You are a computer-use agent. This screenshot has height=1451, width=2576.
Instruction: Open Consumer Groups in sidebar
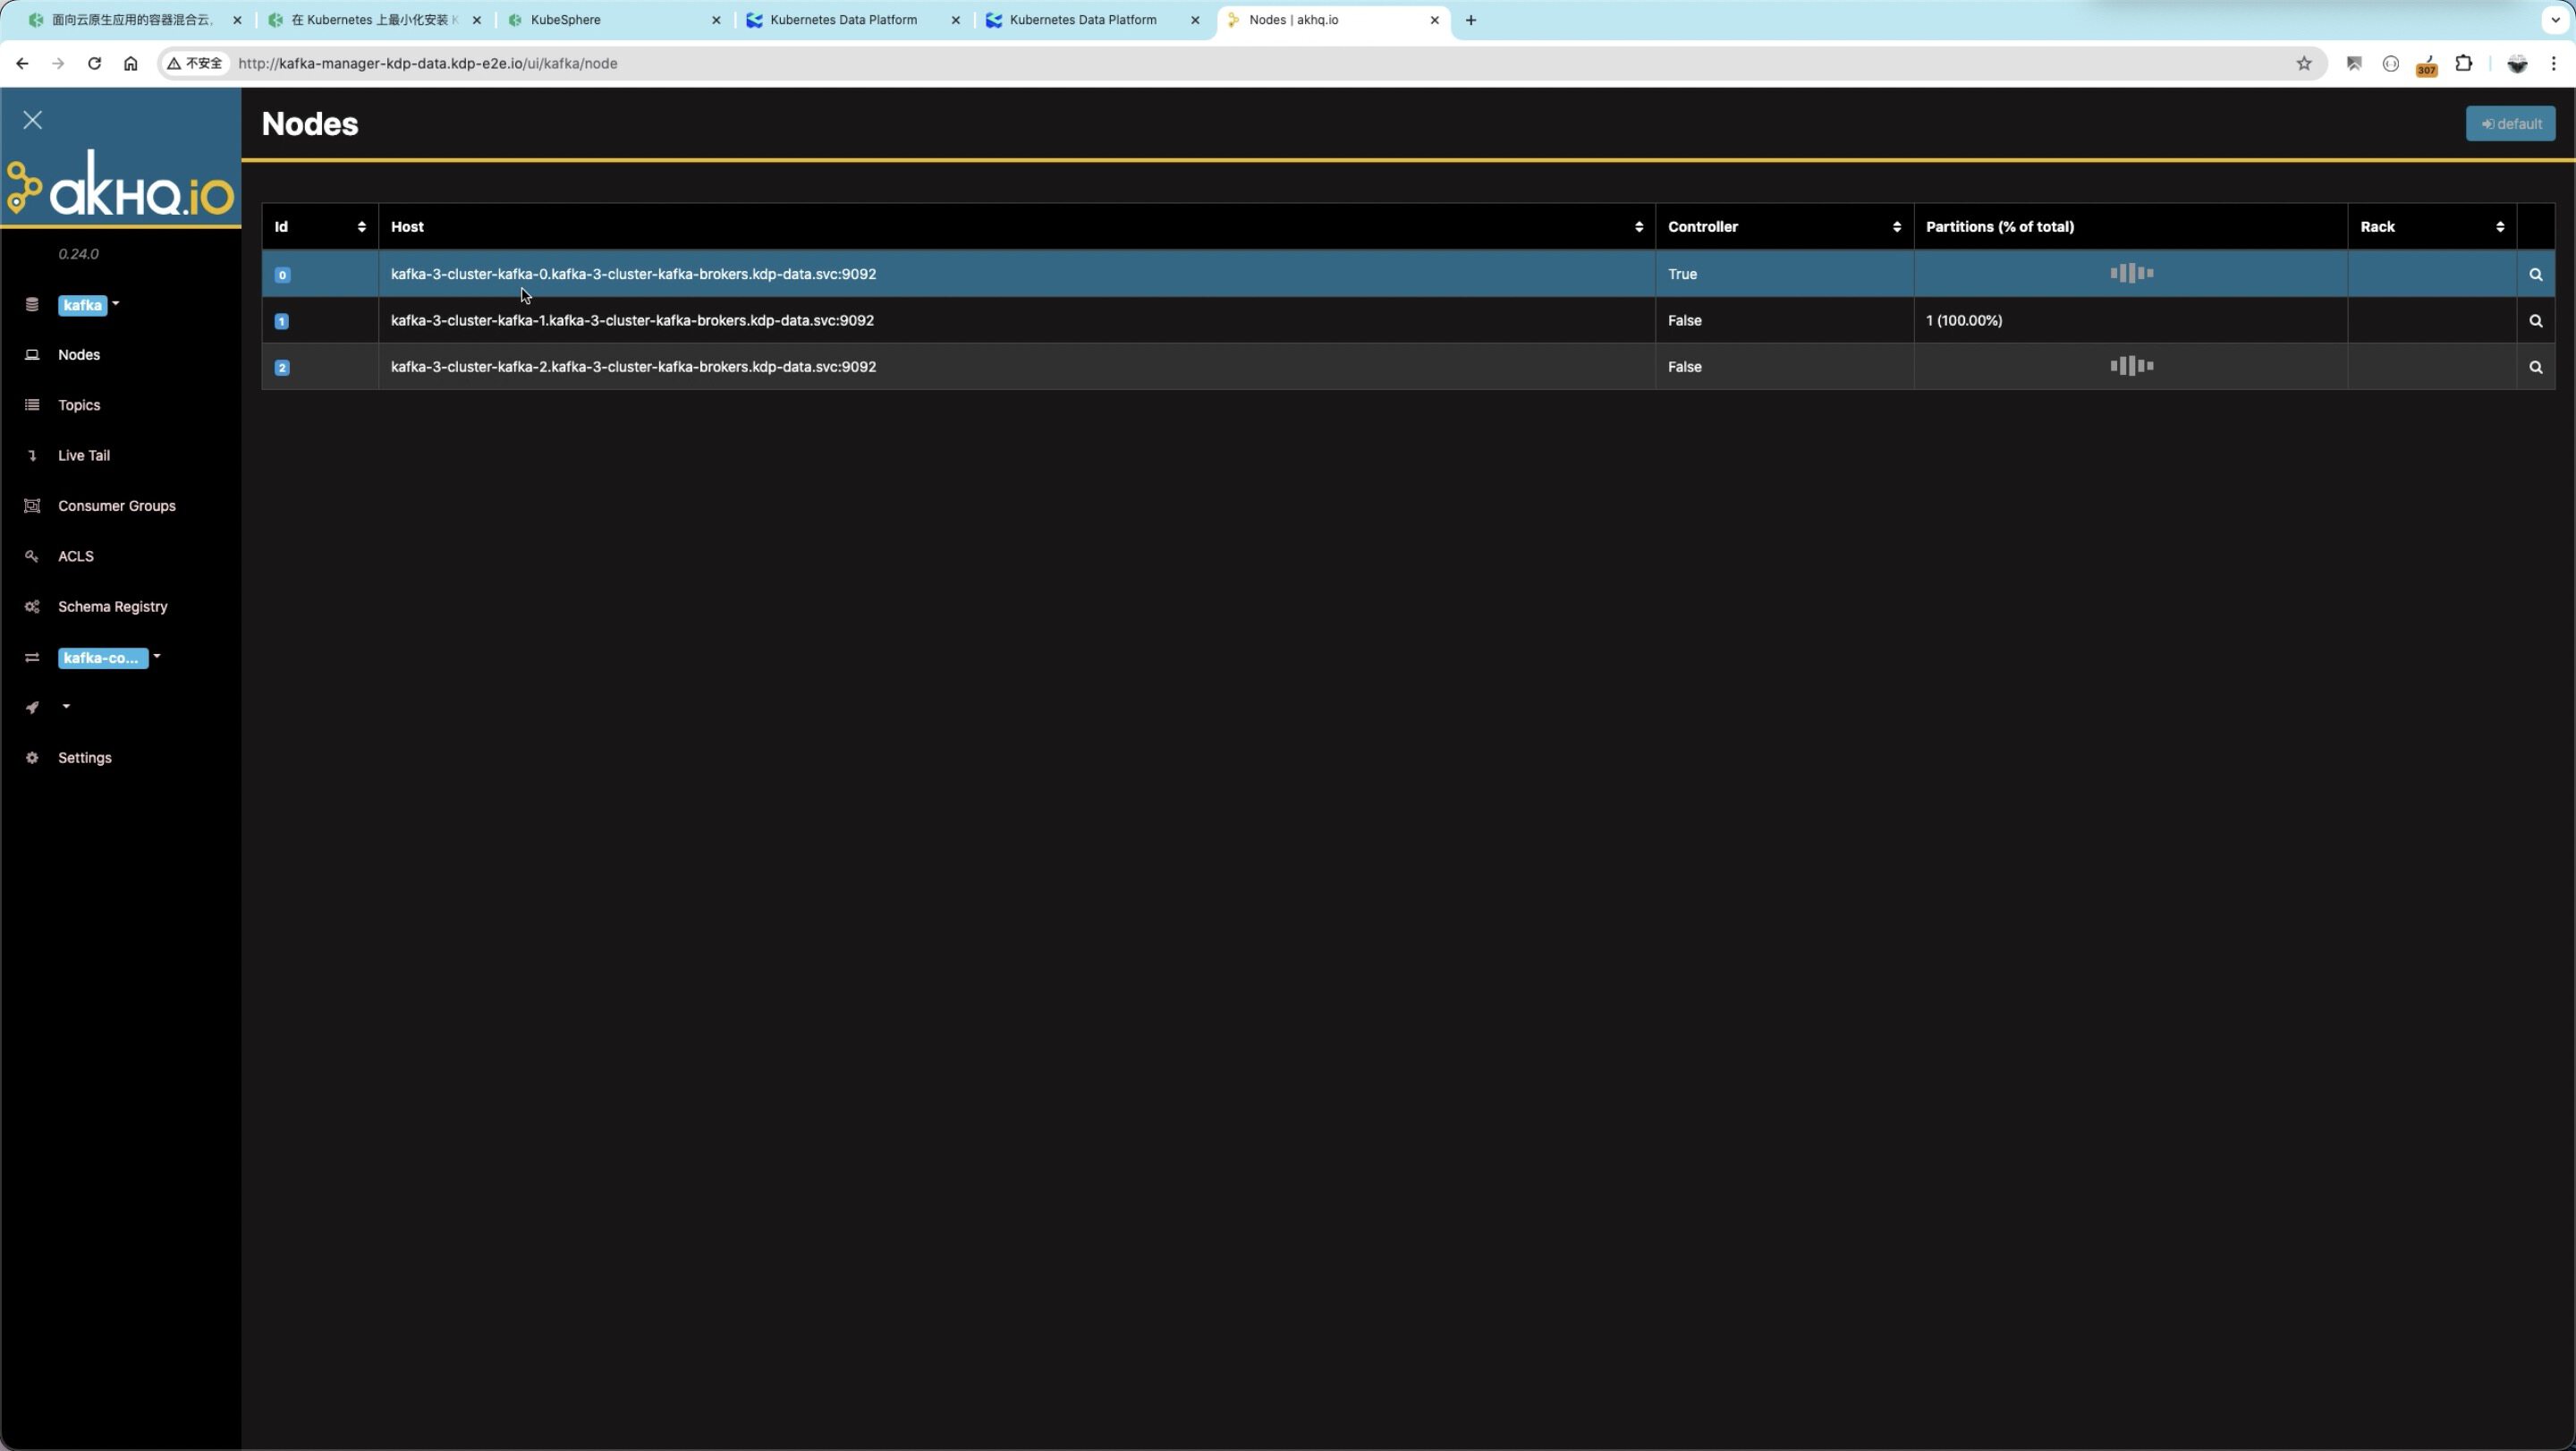coord(116,506)
